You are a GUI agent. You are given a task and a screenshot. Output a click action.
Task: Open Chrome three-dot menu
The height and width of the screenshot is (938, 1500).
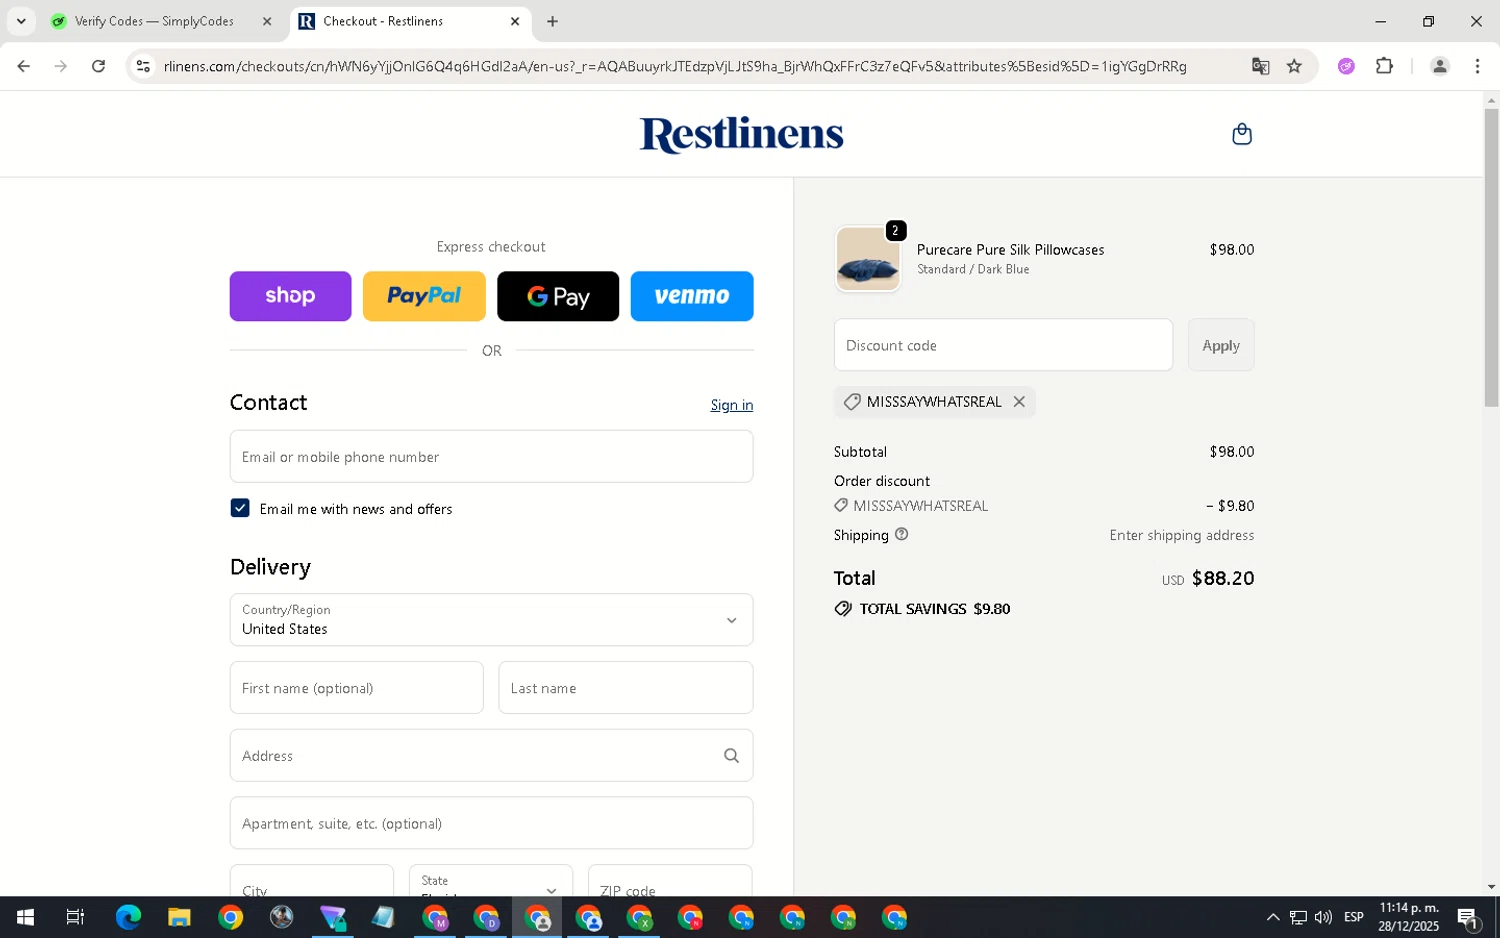point(1477,66)
